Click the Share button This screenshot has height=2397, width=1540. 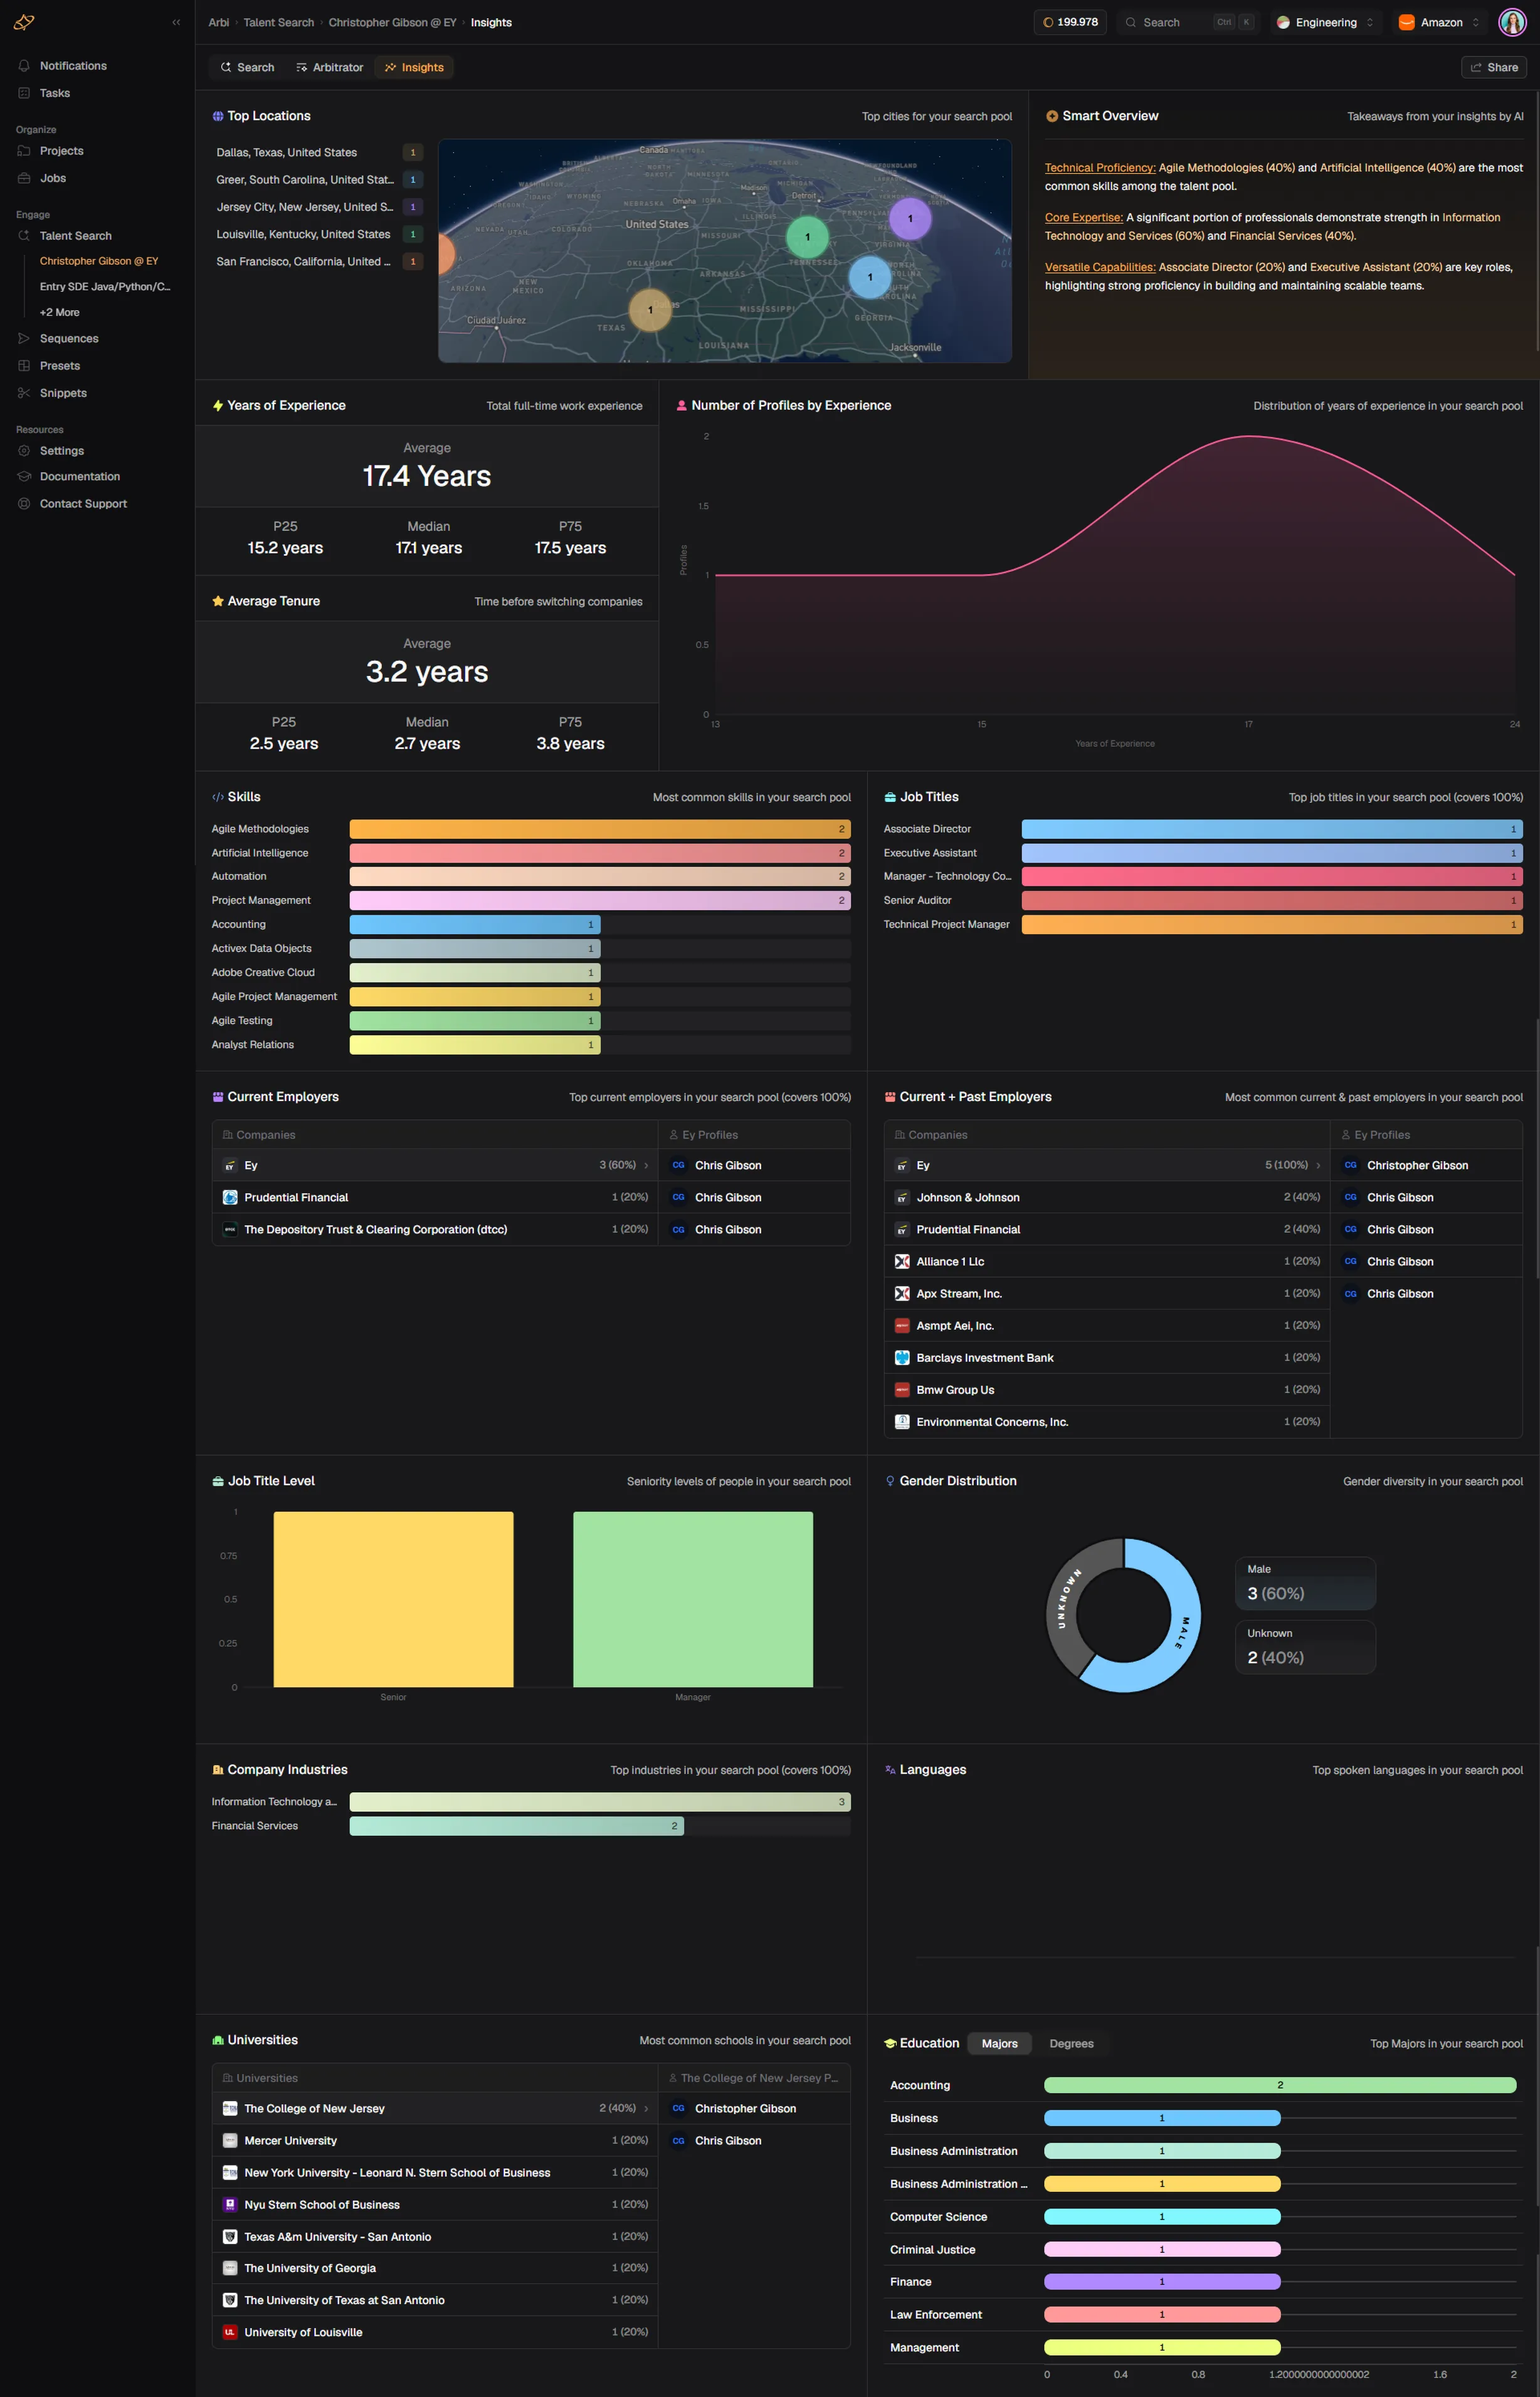click(1494, 67)
